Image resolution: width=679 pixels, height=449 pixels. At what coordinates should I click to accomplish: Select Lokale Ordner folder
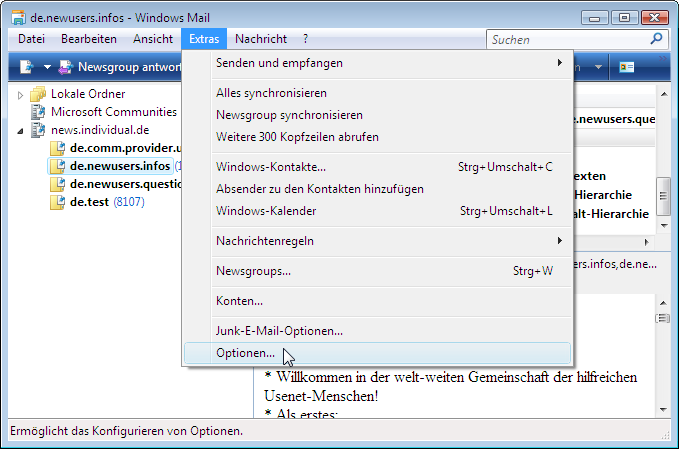pos(88,94)
